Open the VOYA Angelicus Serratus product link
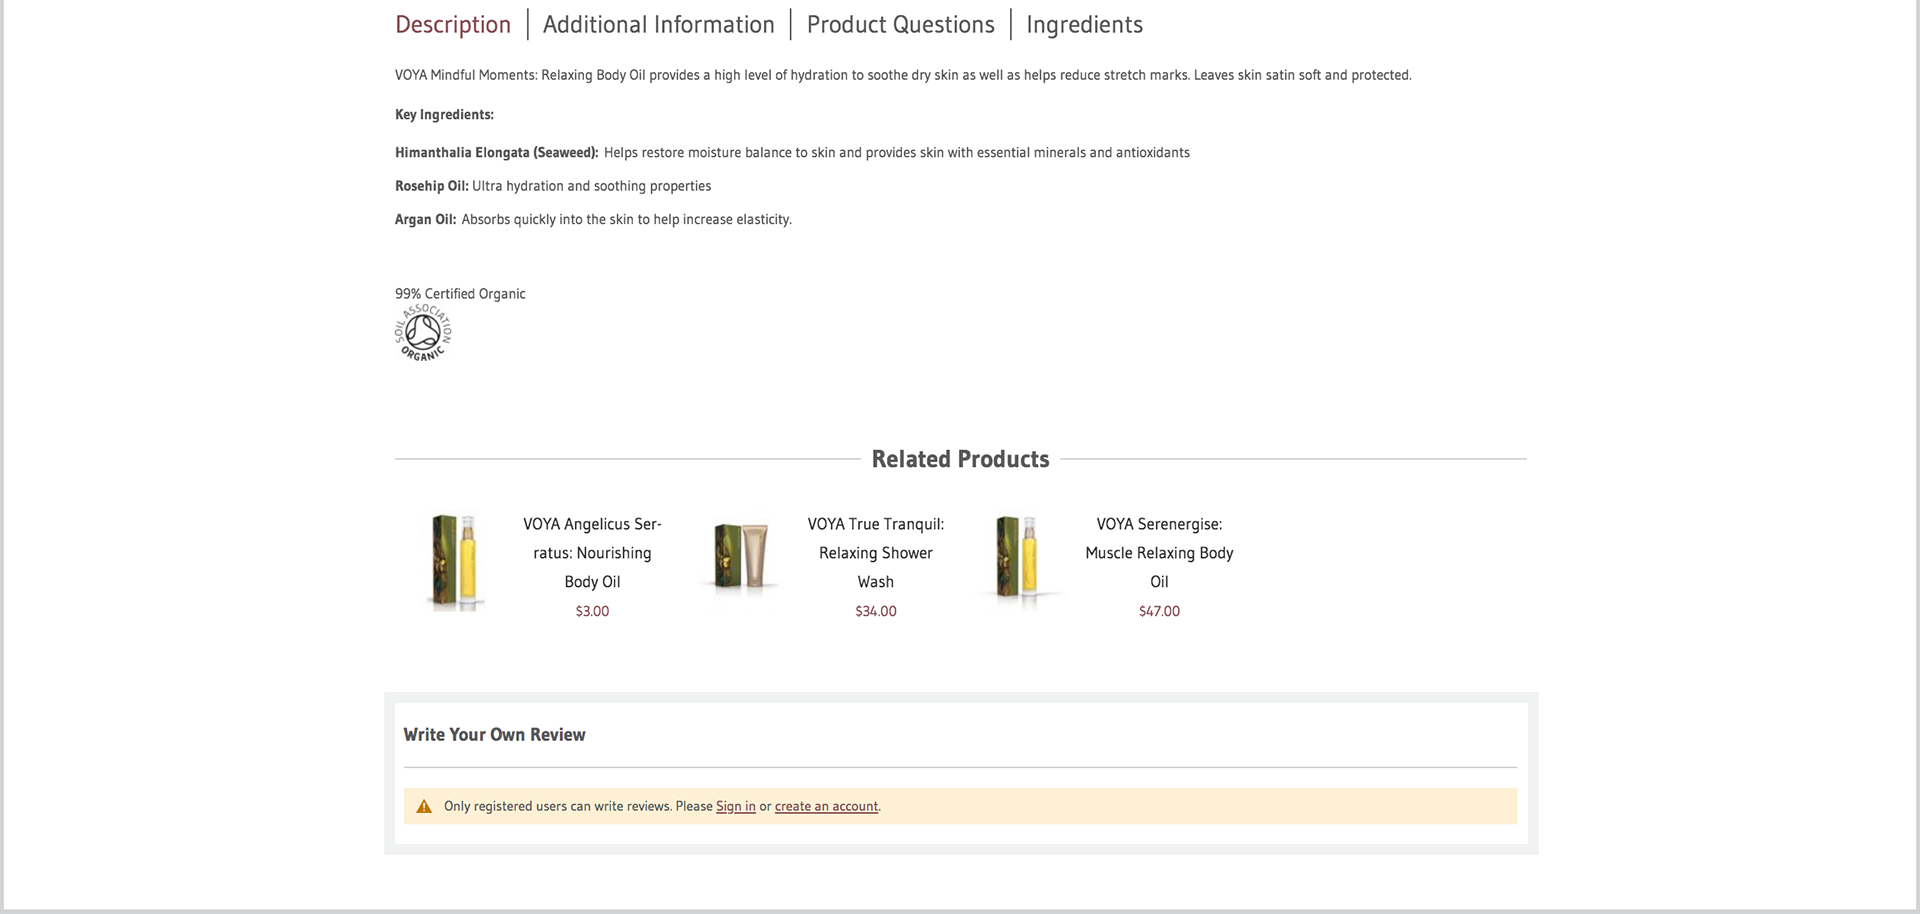Screen dimensions: 1920x914 pos(592,553)
